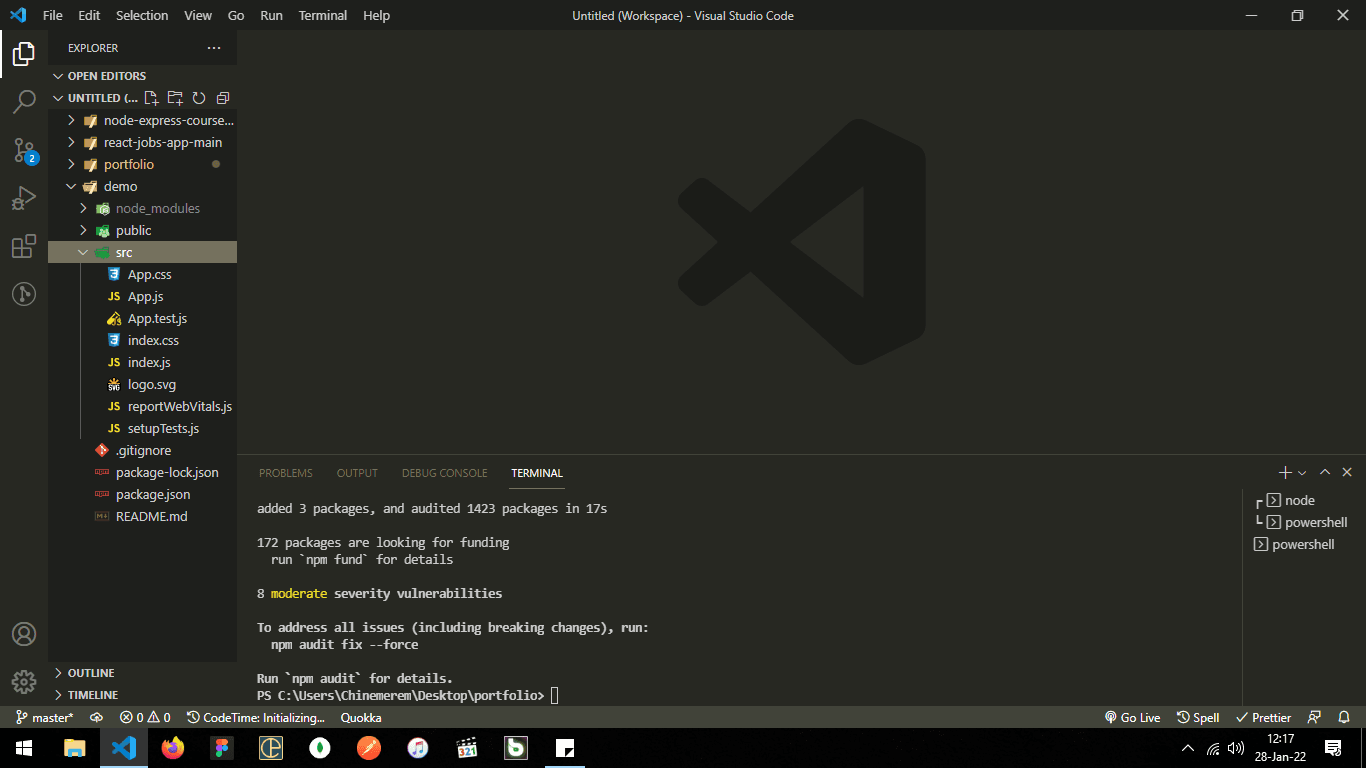Toggle Spell checker in status bar
1366x768 pixels.
[1198, 717]
